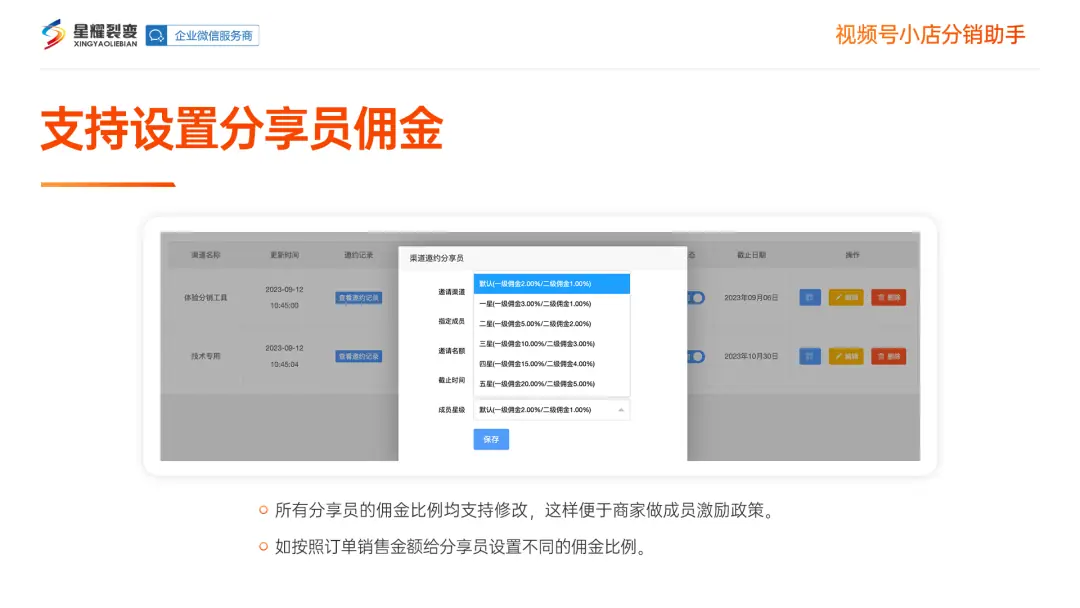Viewport: 1080px width, 608px height.
Task: Choose 五星 commission level option
Action: tap(552, 384)
